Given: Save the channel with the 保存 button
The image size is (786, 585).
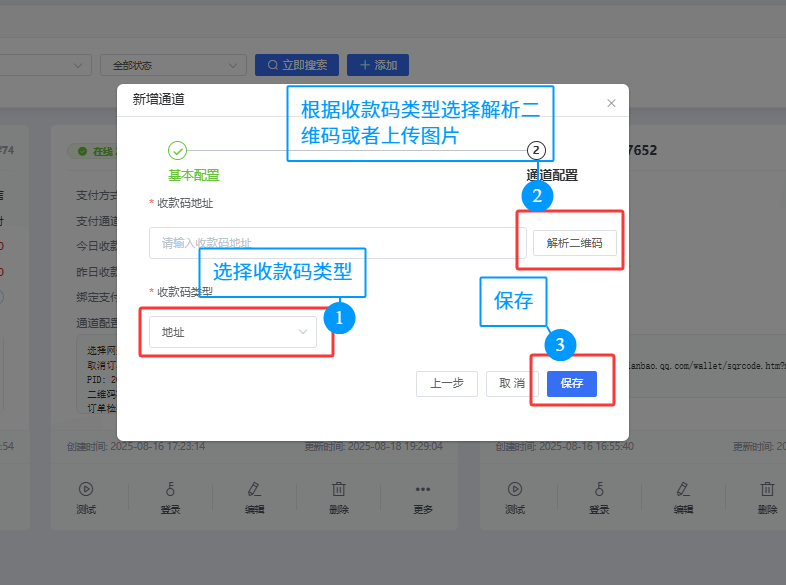Looking at the screenshot, I should [572, 383].
